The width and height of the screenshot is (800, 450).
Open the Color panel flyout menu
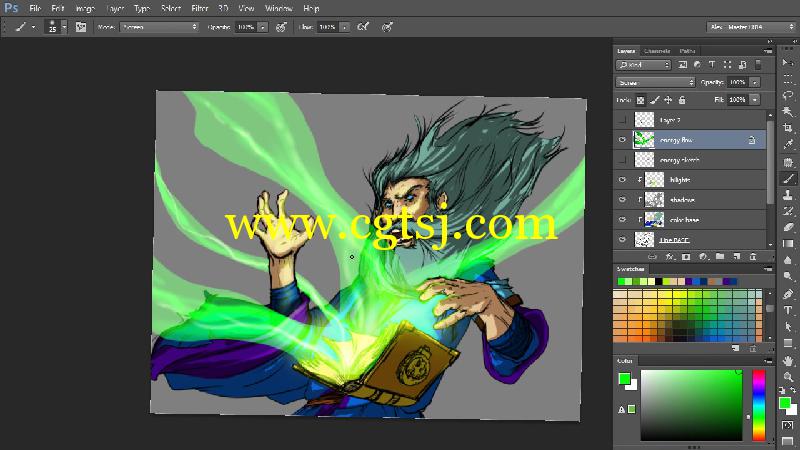(x=768, y=361)
